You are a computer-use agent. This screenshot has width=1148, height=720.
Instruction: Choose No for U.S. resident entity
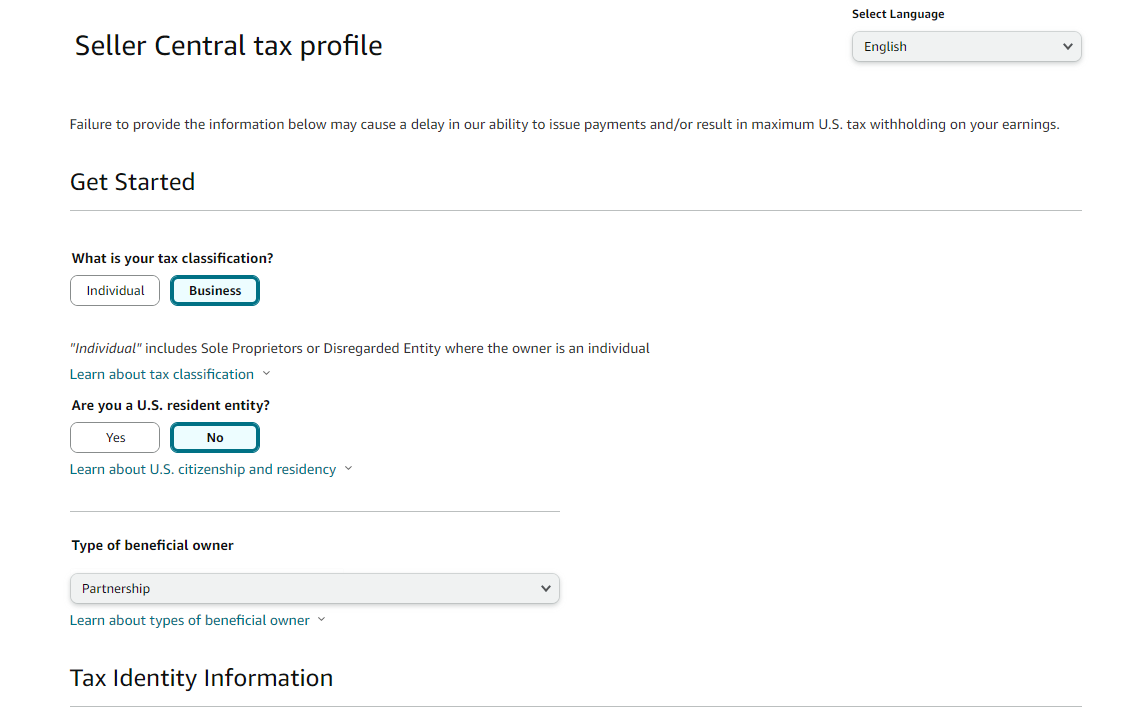pos(215,438)
